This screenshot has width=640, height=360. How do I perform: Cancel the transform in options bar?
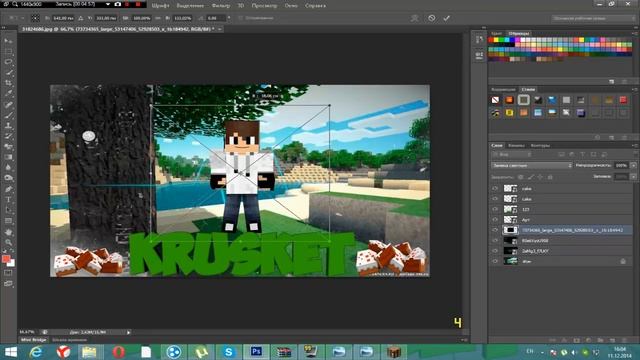(x=431, y=18)
